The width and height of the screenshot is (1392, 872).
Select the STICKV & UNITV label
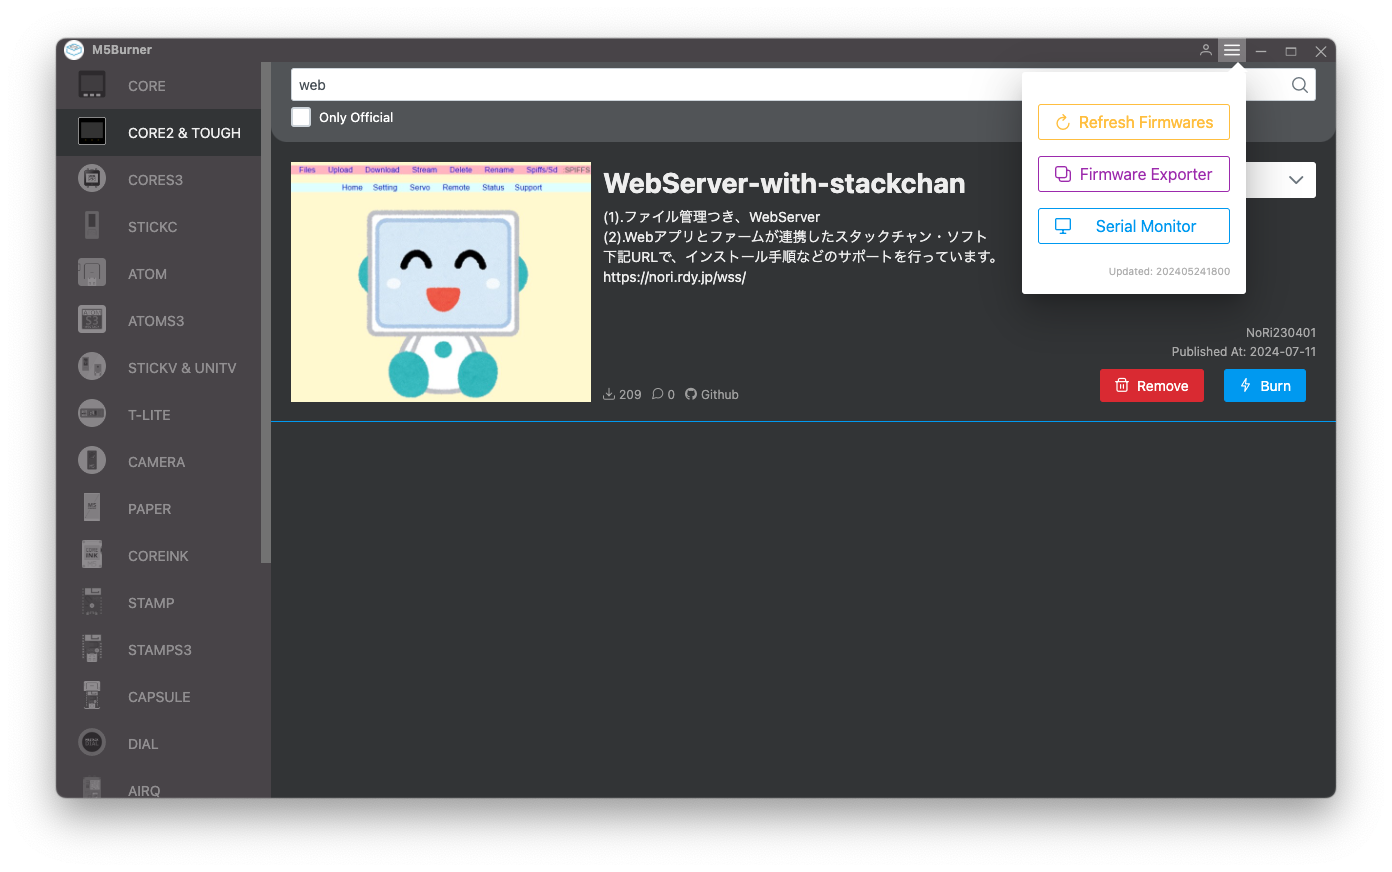182,368
